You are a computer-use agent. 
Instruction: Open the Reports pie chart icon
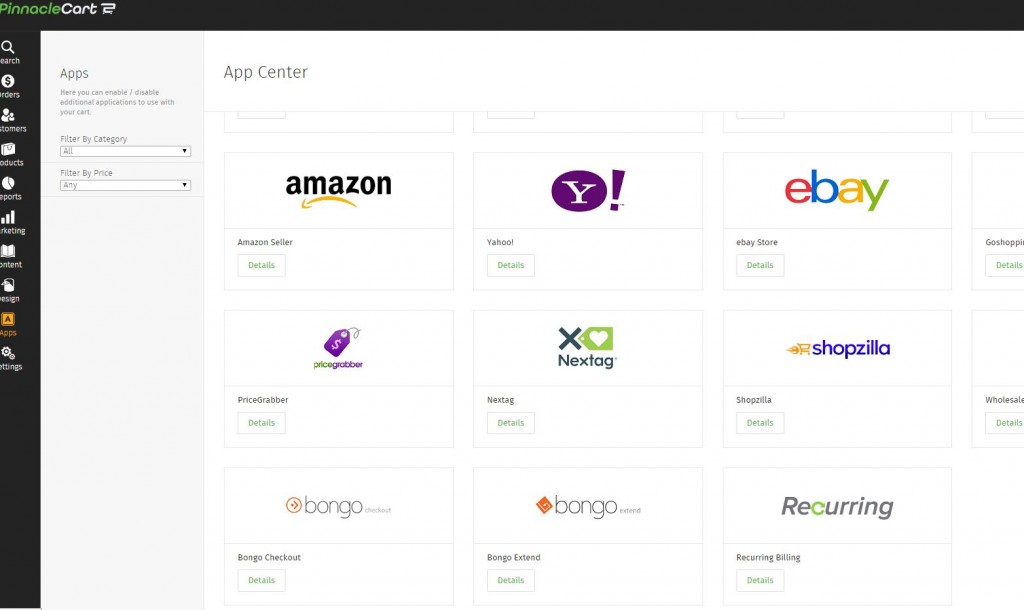pos(8,183)
